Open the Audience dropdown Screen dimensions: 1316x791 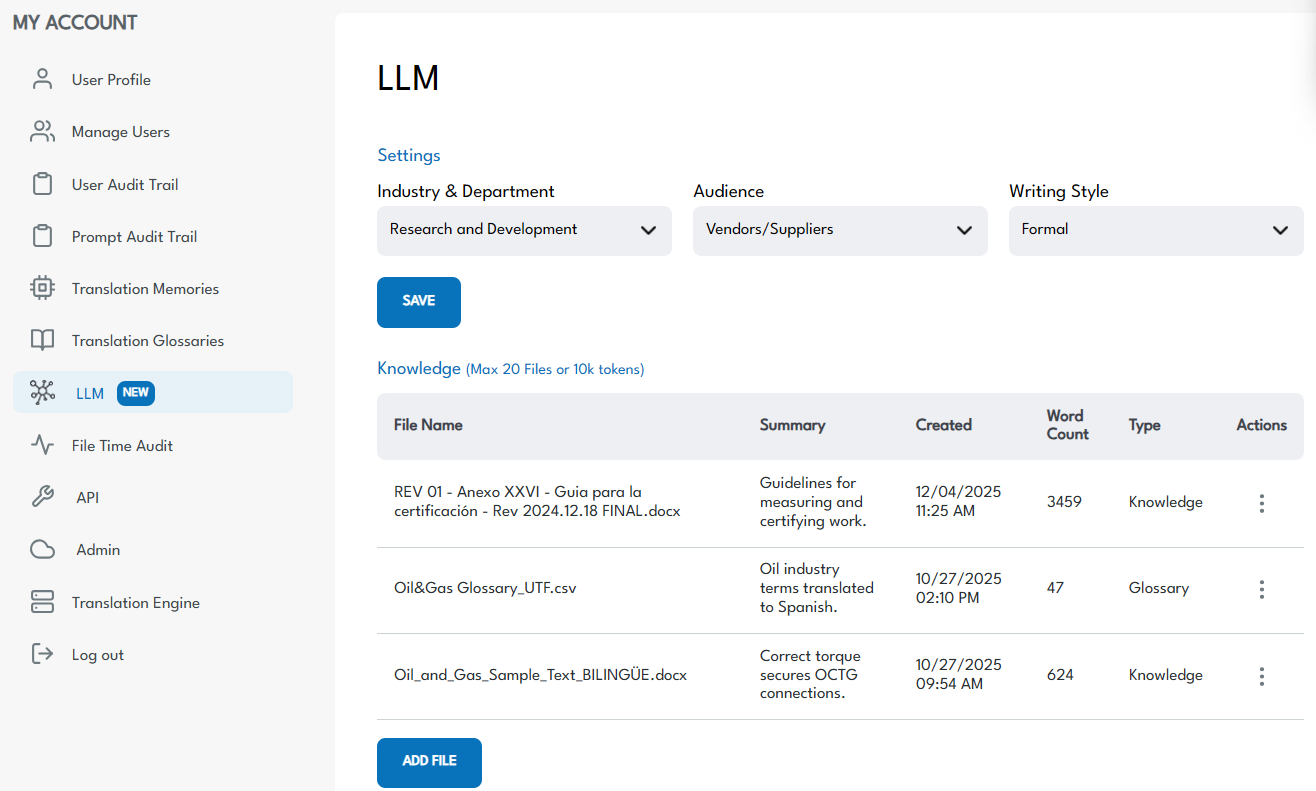pyautogui.click(x=839, y=230)
